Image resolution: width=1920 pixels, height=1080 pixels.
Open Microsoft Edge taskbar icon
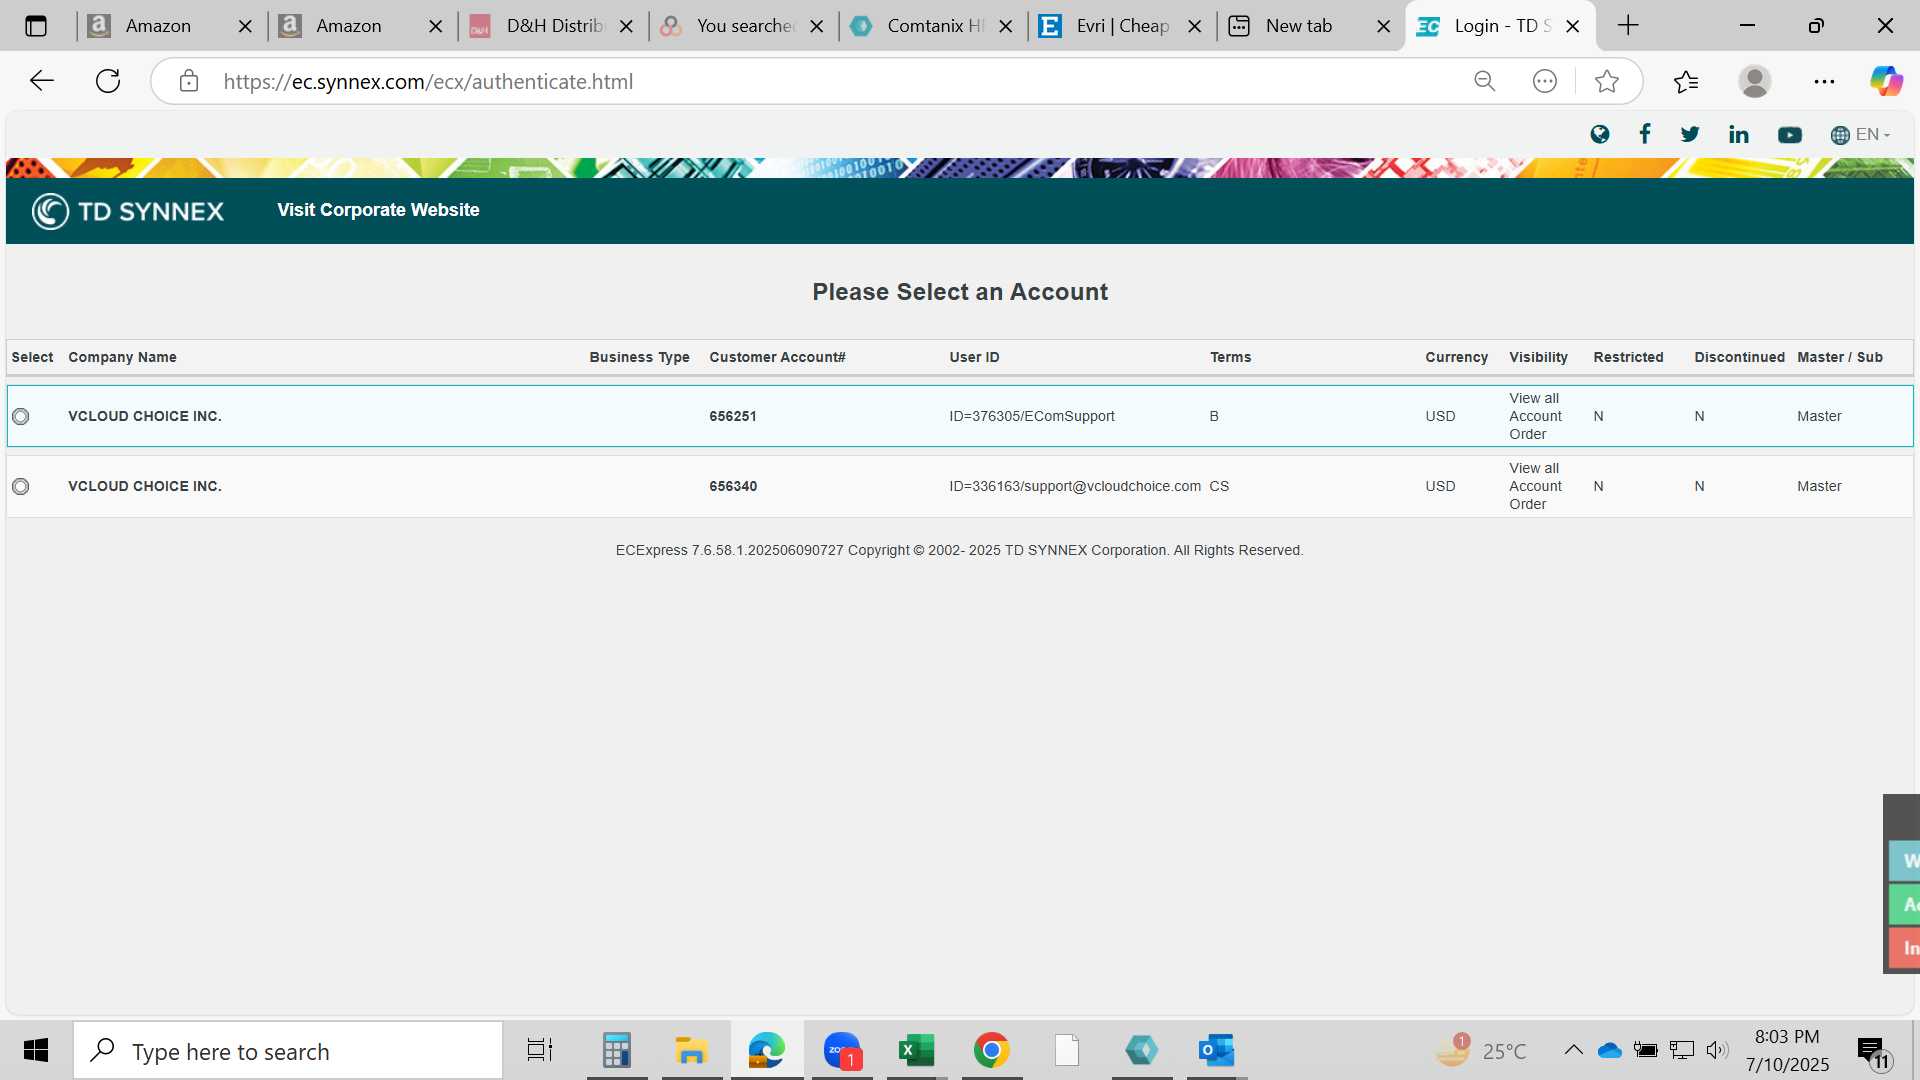pyautogui.click(x=767, y=1050)
